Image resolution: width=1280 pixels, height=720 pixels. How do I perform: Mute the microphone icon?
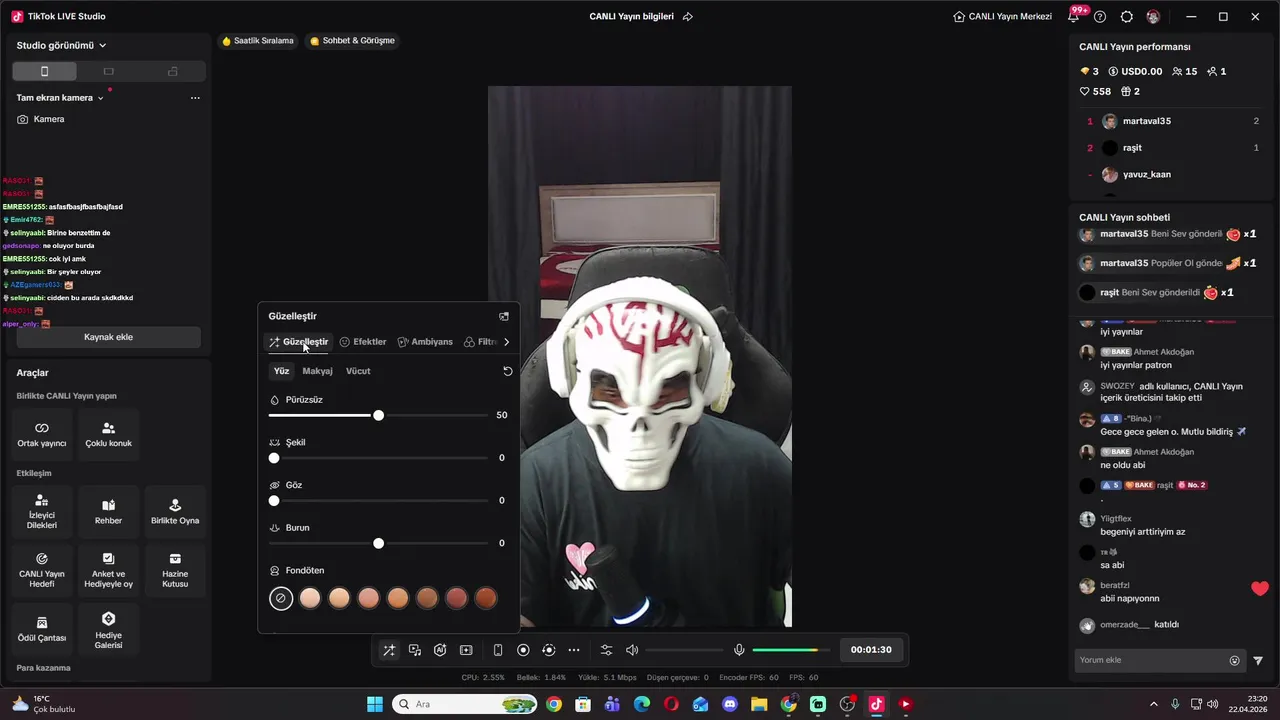739,650
